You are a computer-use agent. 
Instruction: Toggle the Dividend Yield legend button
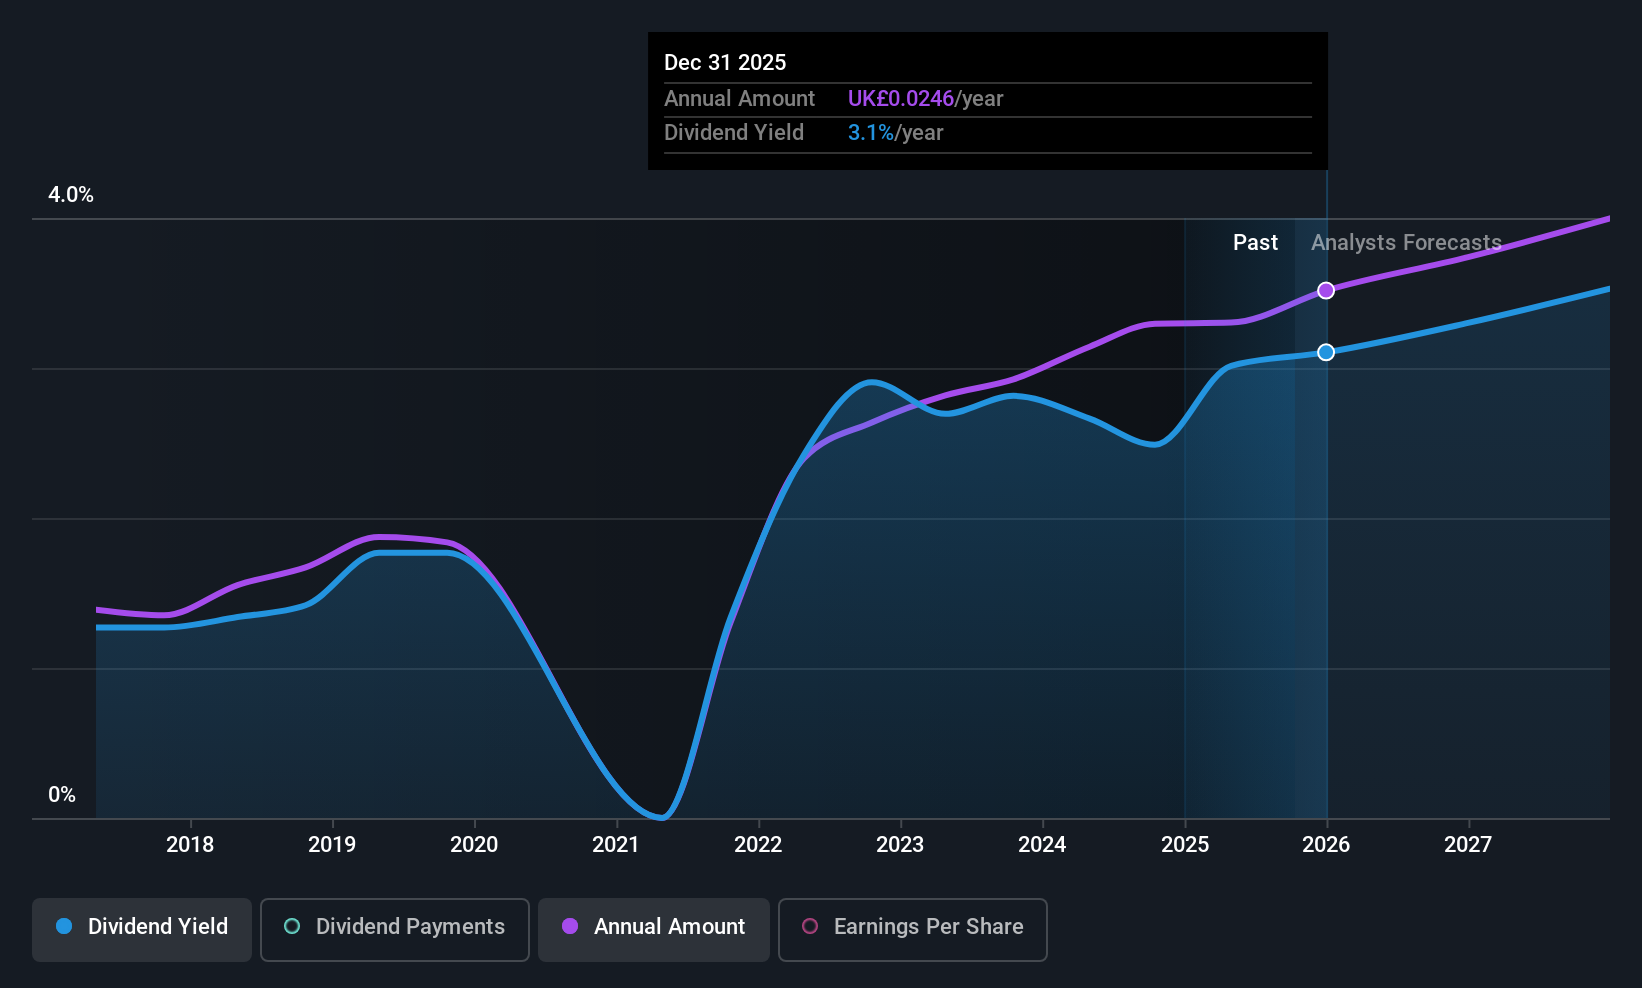click(x=142, y=930)
